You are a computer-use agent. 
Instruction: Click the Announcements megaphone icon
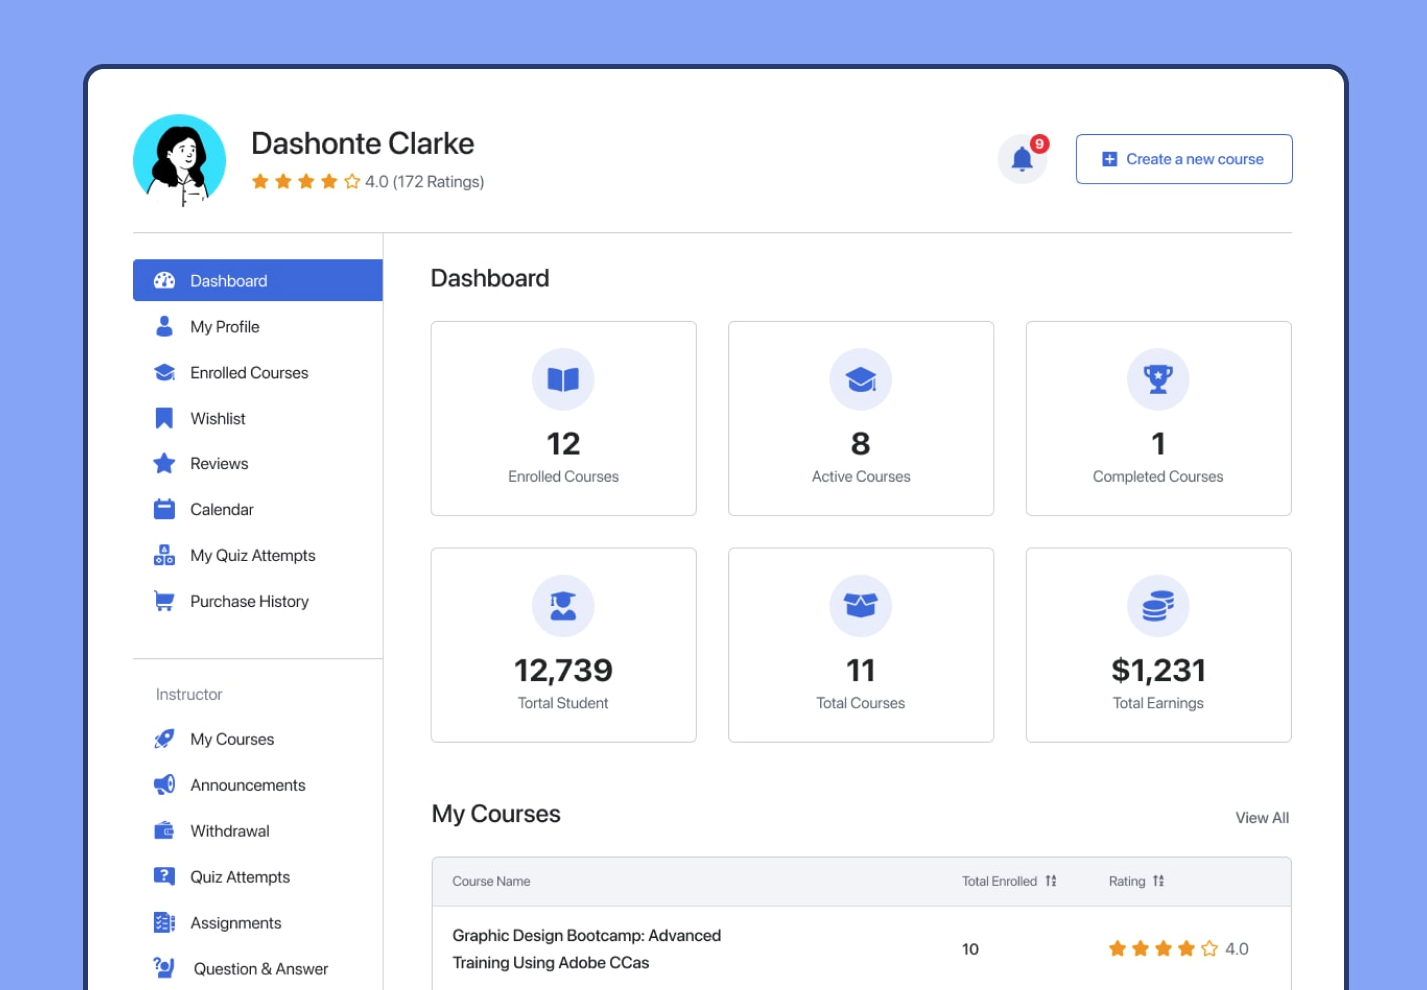click(x=164, y=785)
